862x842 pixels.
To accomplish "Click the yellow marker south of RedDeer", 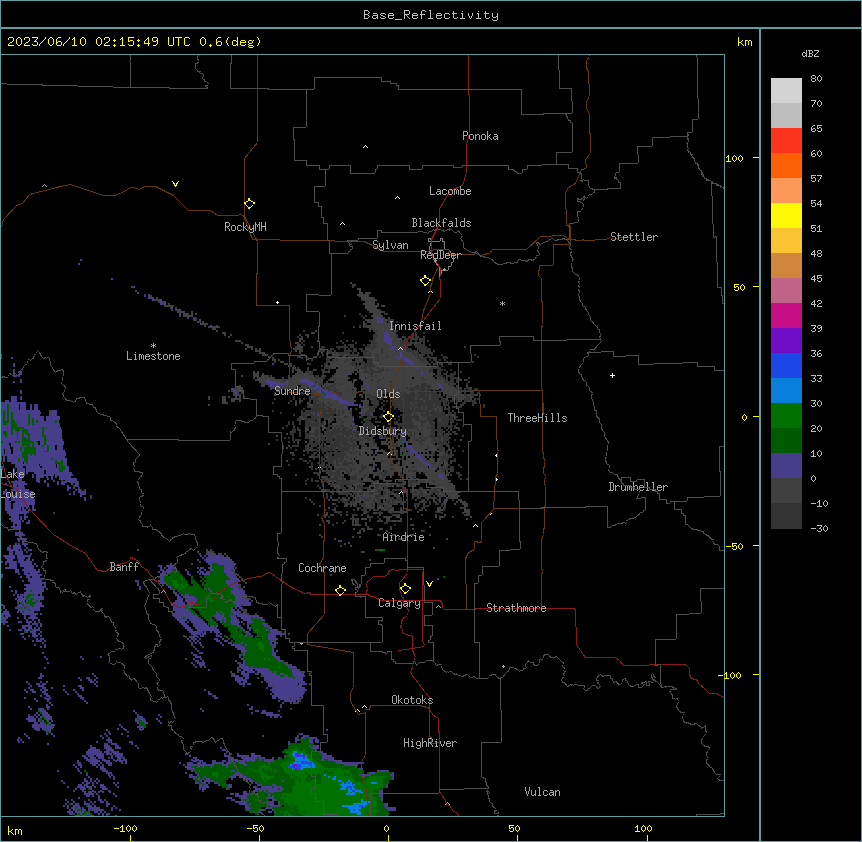I will [425, 280].
